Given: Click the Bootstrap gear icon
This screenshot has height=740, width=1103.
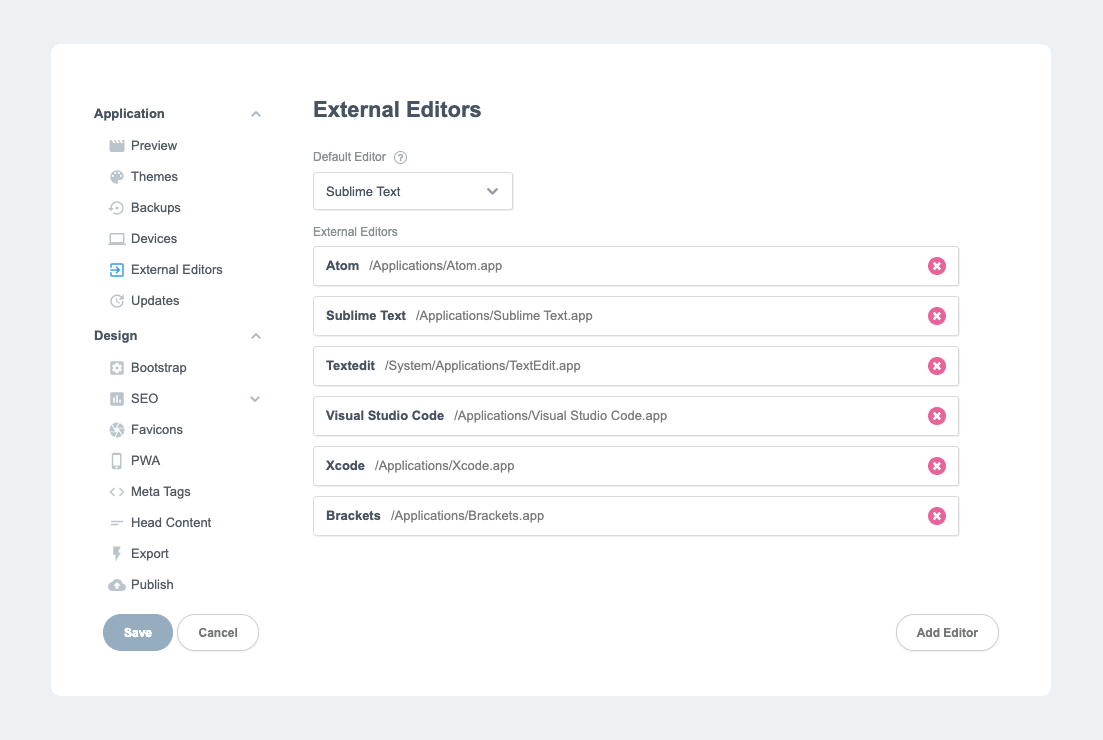Looking at the screenshot, I should click(x=117, y=368).
